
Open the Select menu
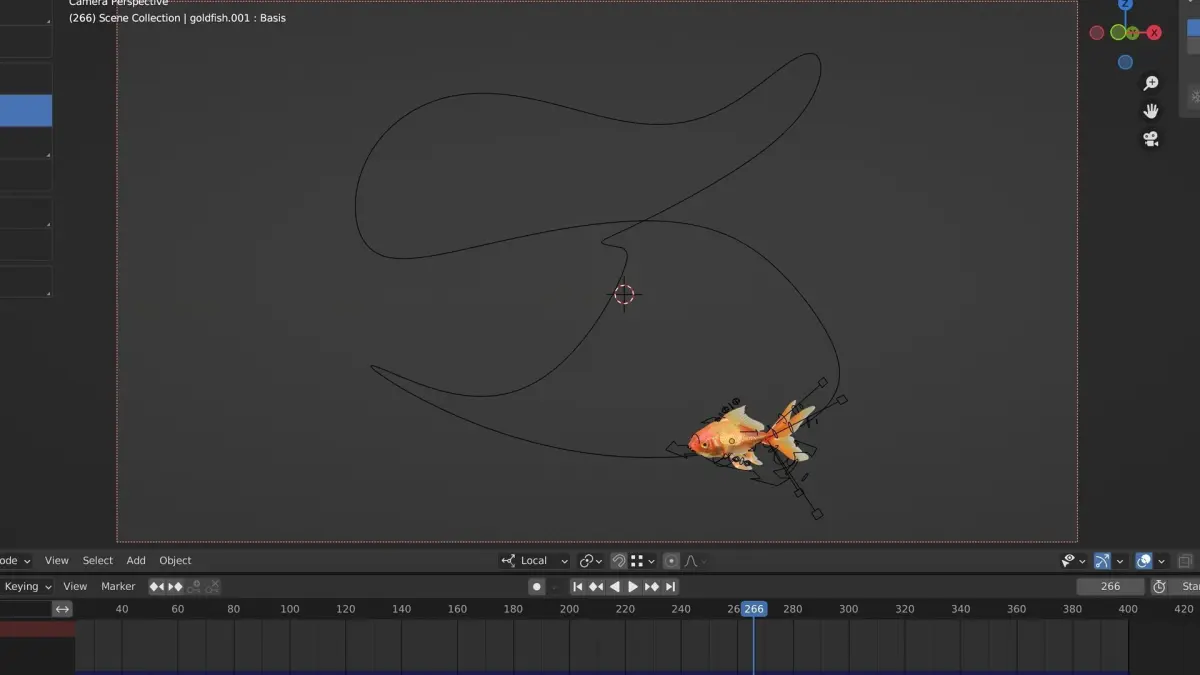pos(98,561)
